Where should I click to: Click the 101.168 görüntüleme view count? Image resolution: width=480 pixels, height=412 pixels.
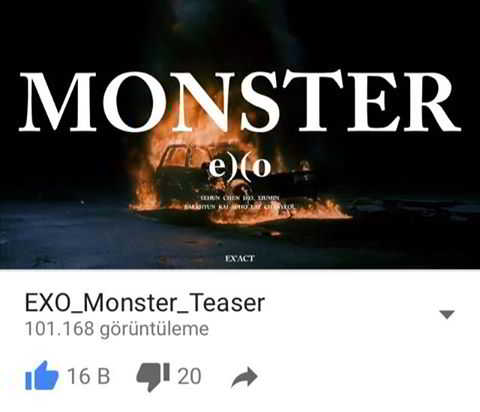[117, 329]
